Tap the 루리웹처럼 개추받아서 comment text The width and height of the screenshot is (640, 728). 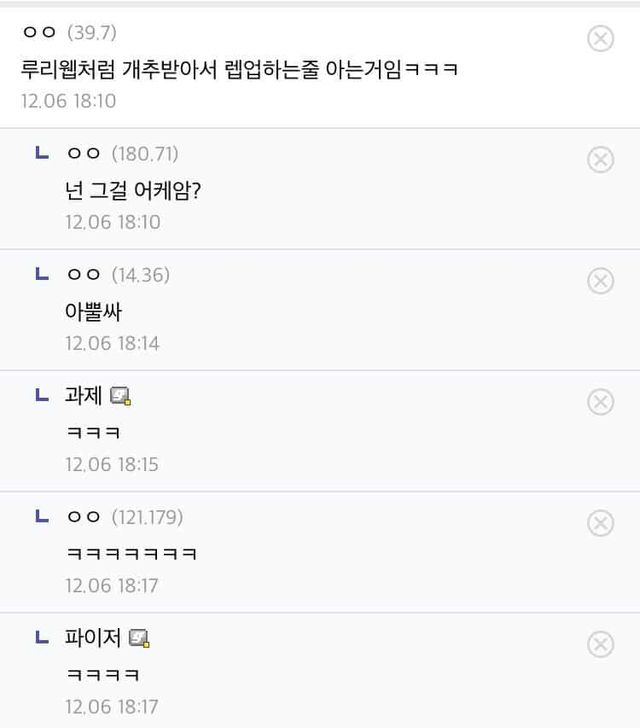[239, 69]
